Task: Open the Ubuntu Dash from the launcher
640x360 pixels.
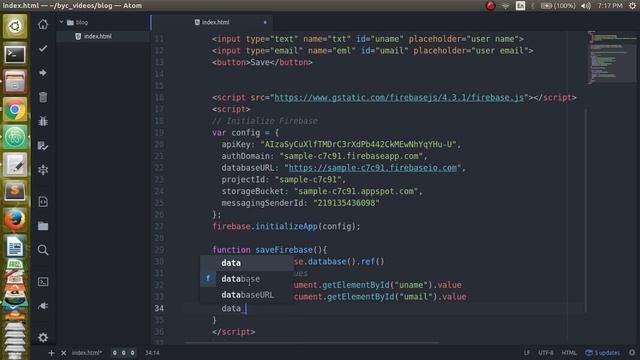Action: [15, 26]
